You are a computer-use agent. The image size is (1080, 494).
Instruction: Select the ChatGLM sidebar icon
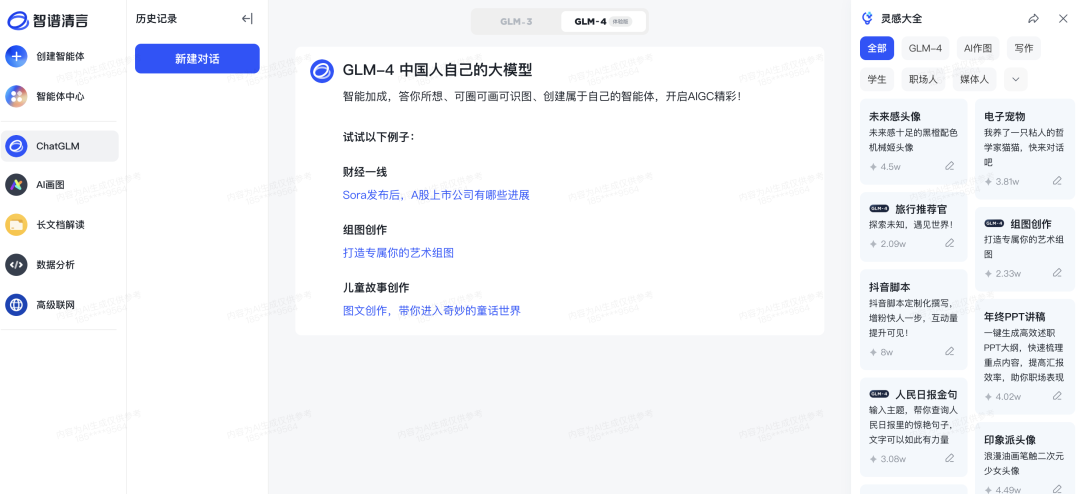[16, 146]
